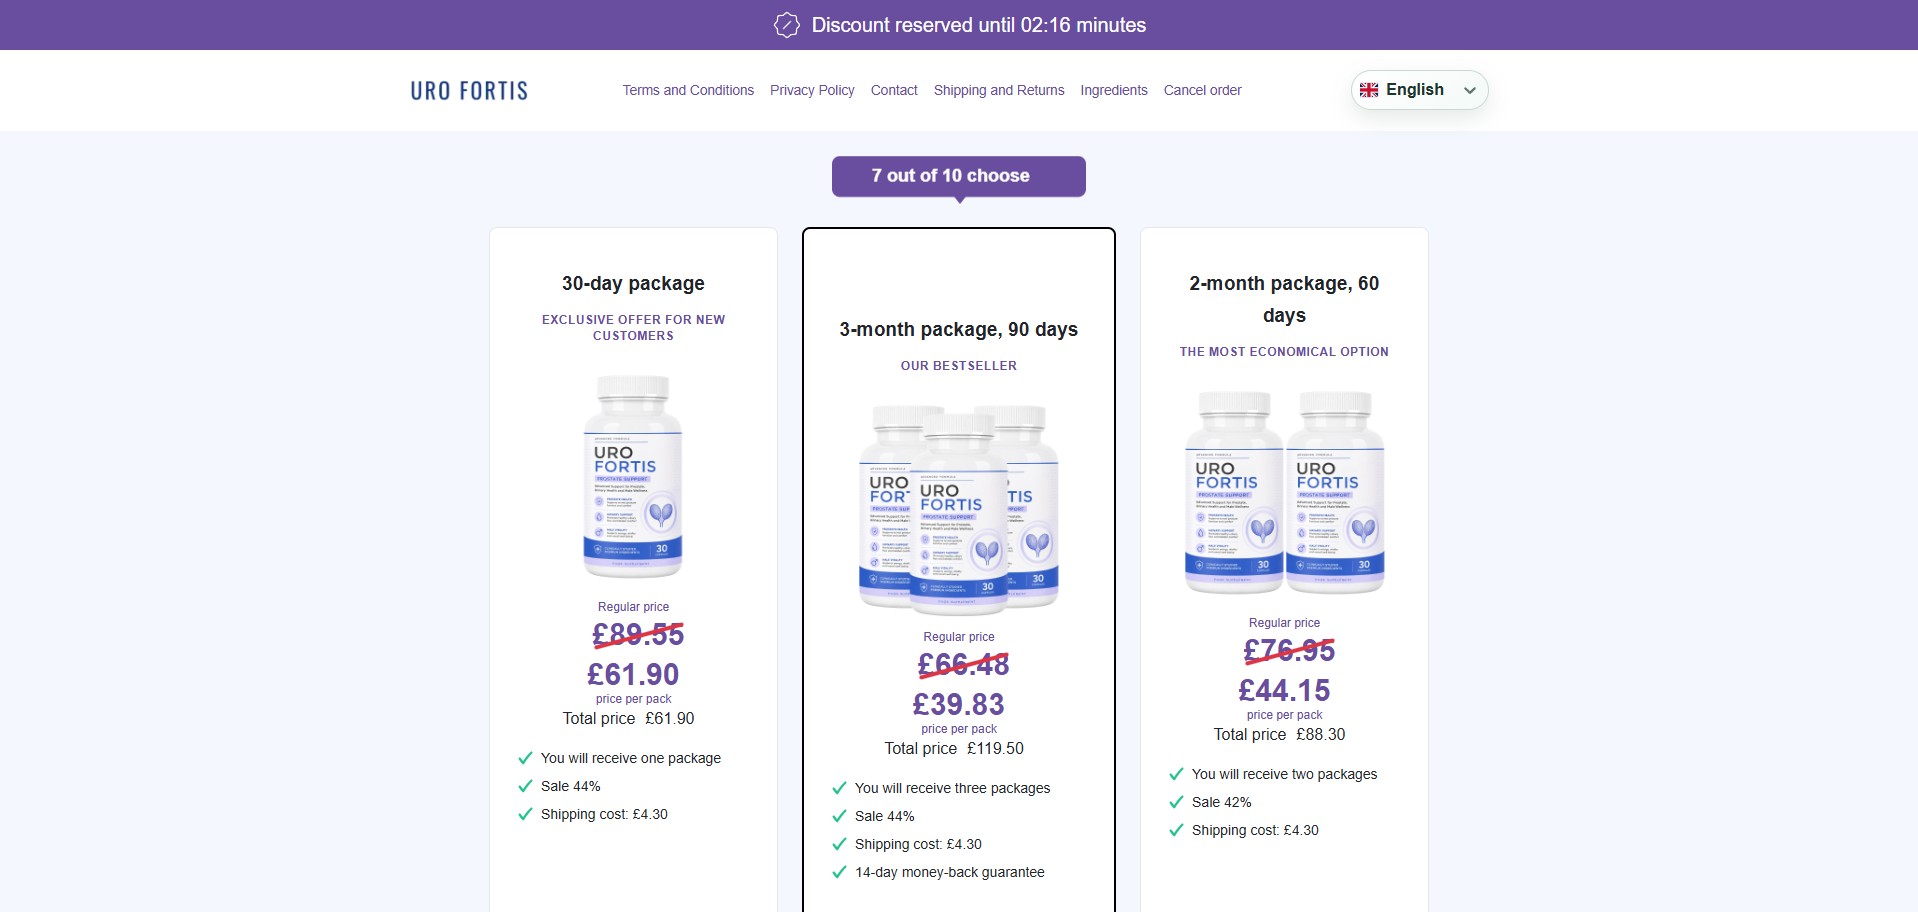Go to the Contact page
The width and height of the screenshot is (1918, 912).
(x=894, y=90)
